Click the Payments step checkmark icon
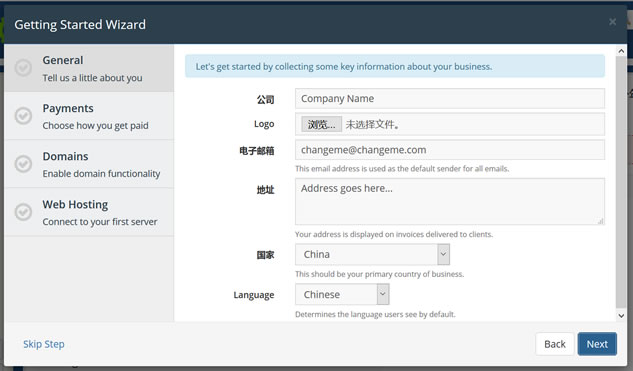This screenshot has height=371, width=633. click(23, 116)
